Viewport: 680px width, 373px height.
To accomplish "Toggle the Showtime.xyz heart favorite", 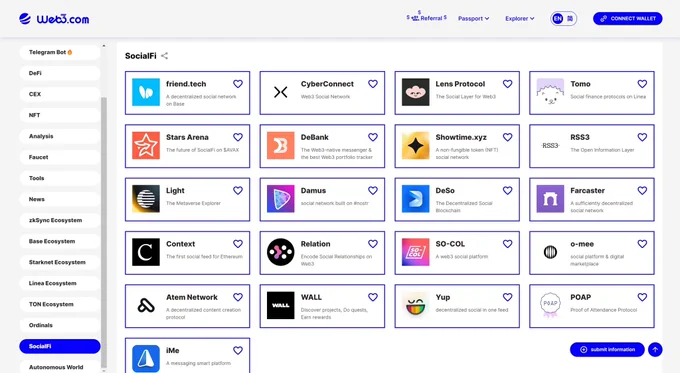I will point(507,137).
